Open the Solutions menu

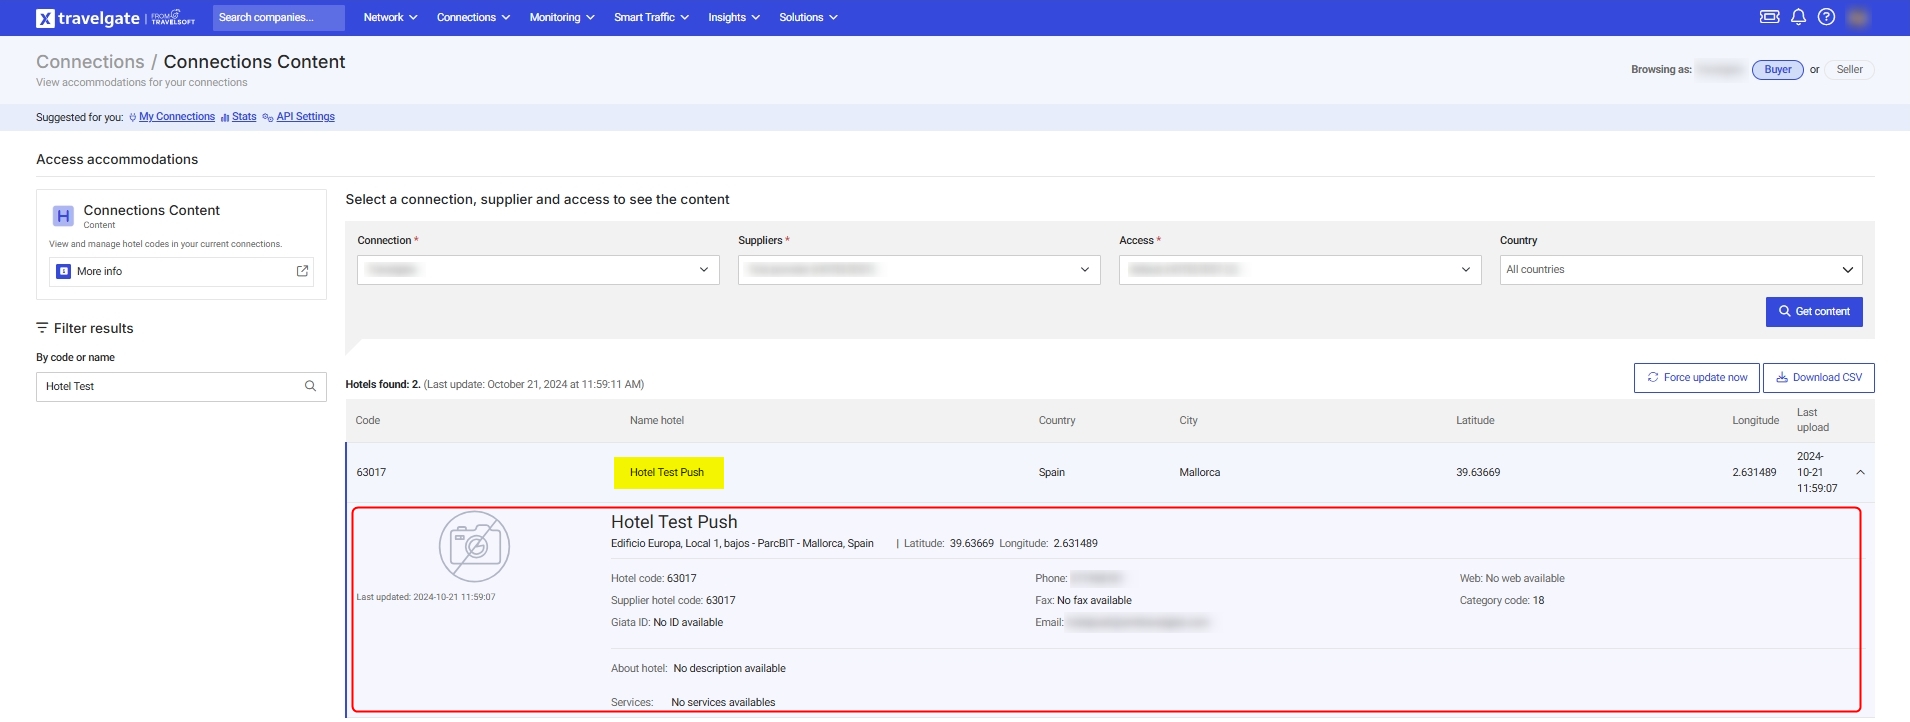tap(808, 17)
